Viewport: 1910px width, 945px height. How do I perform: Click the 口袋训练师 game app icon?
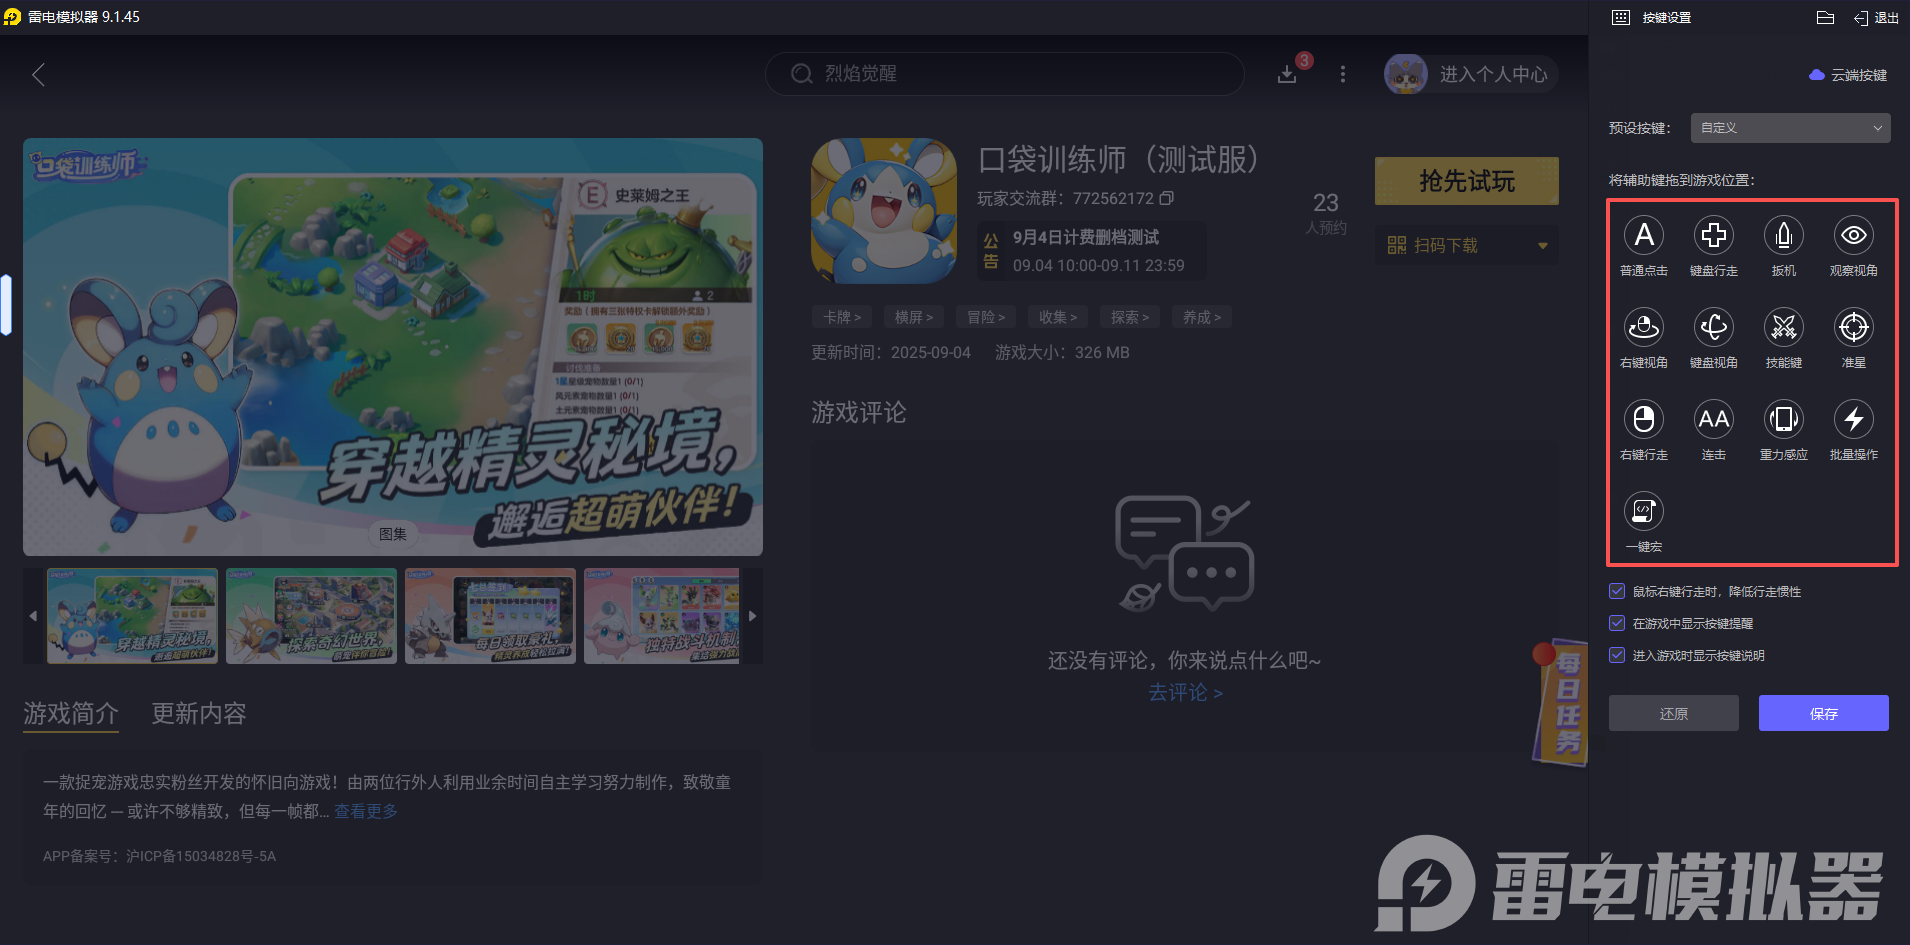pos(884,211)
